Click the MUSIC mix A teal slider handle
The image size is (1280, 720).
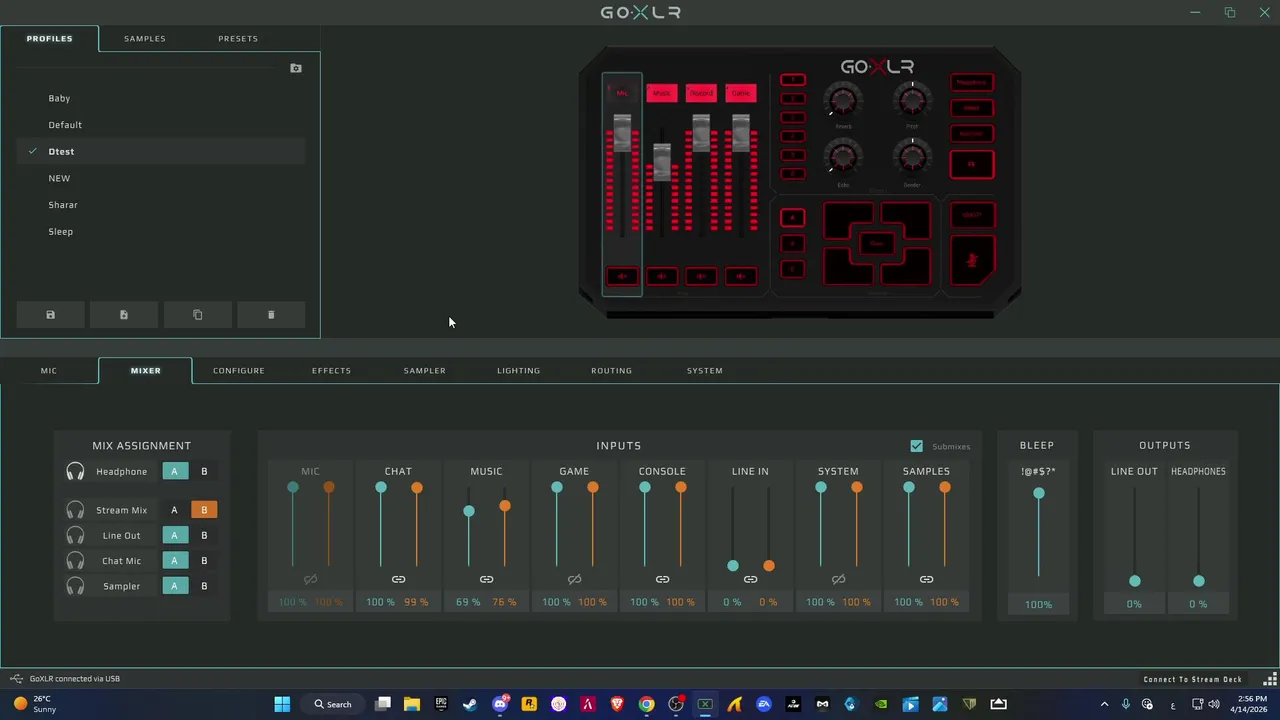469,511
